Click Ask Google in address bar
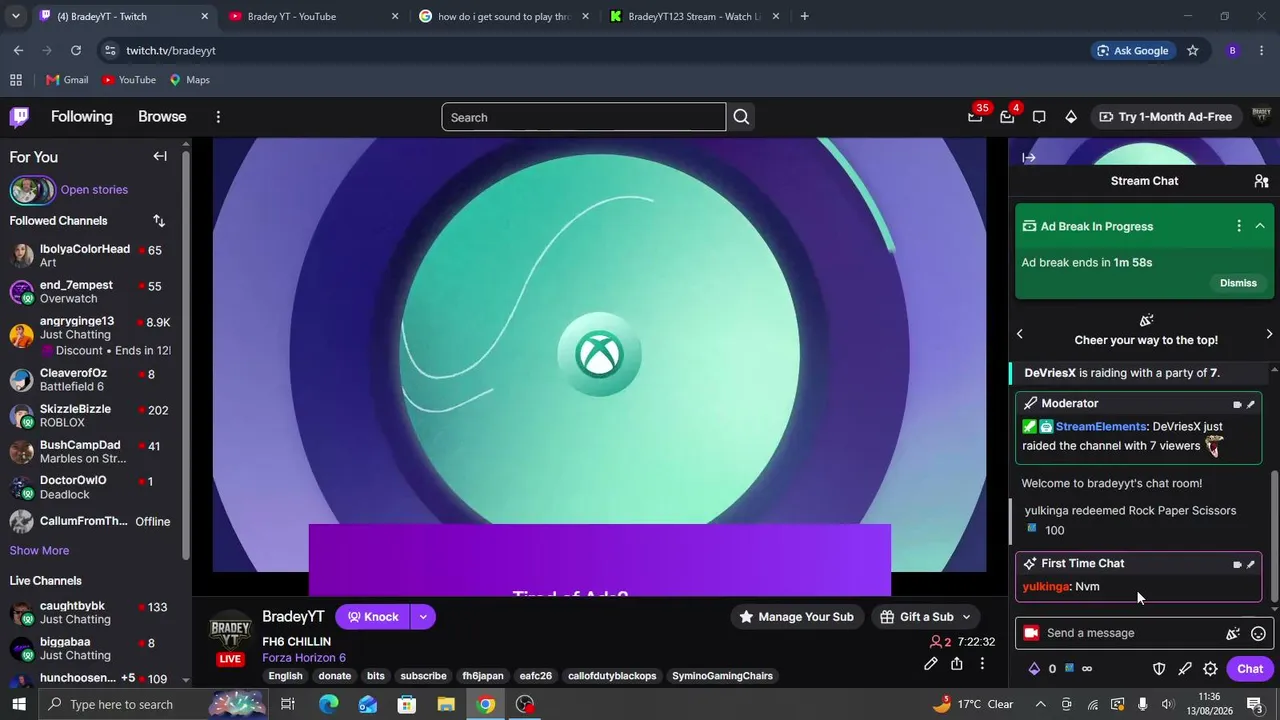Screen dimensions: 1280x720 (x=1132, y=50)
